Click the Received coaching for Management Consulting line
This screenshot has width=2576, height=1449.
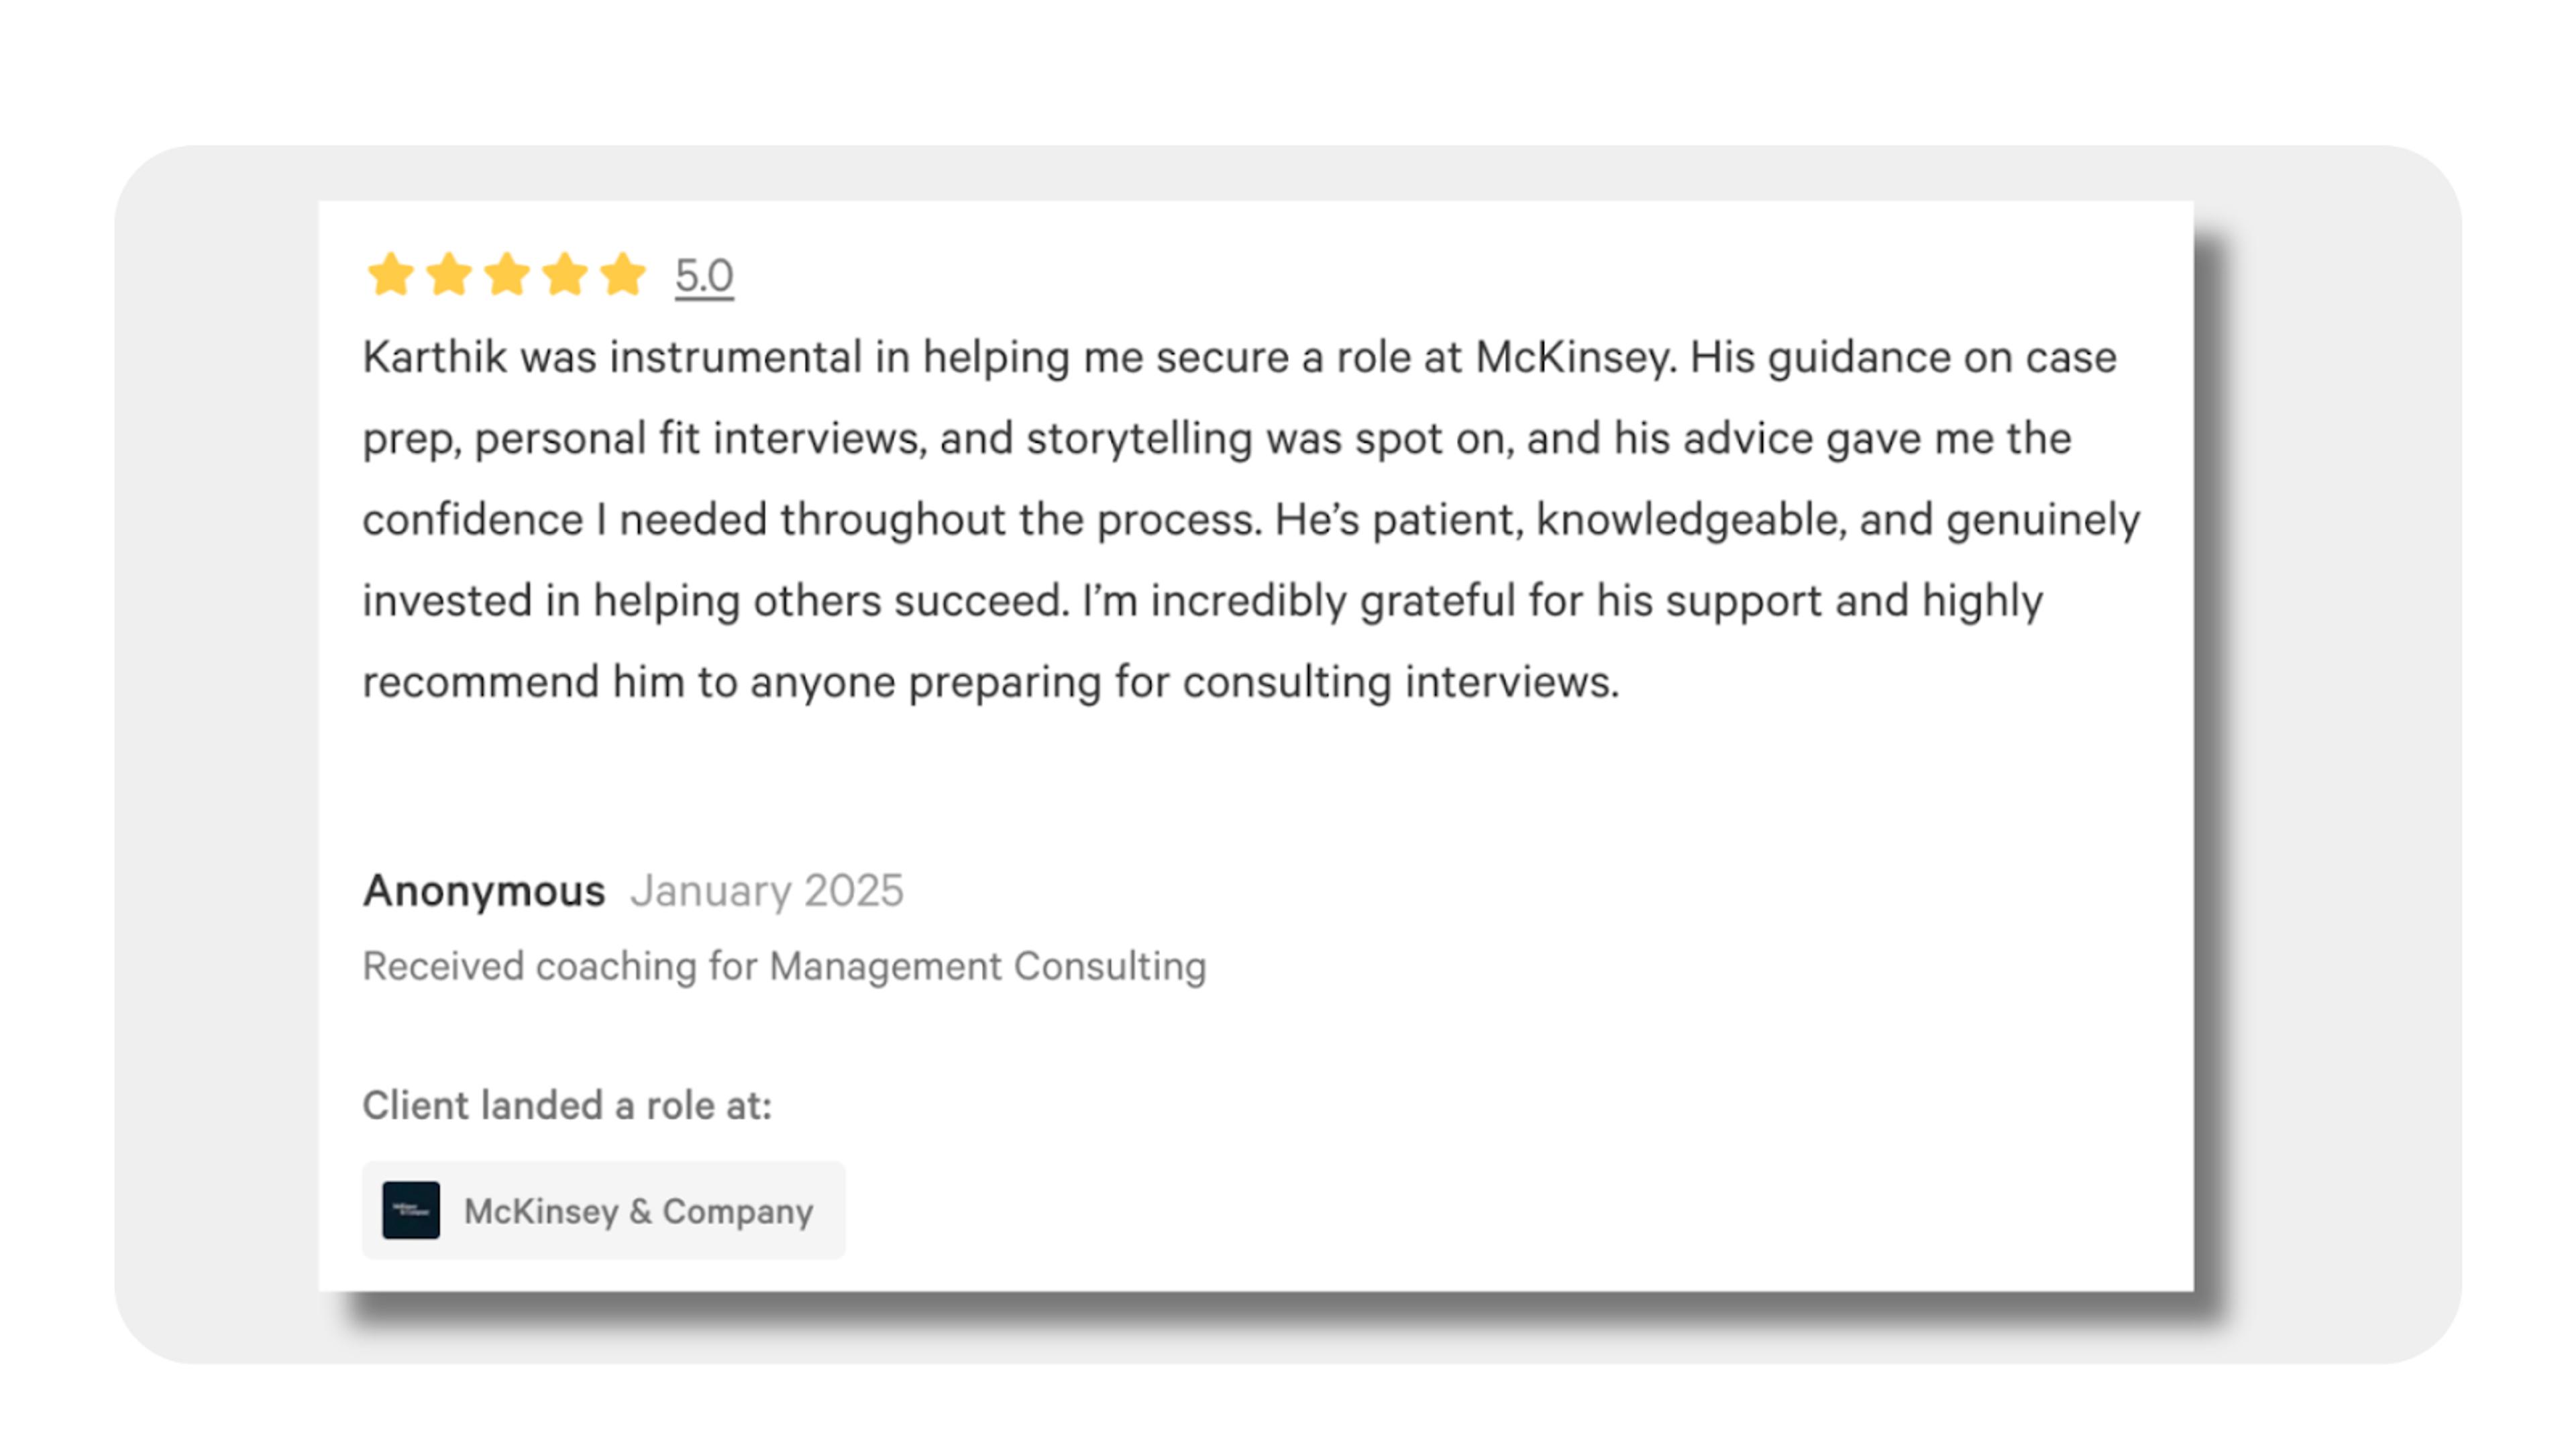[784, 966]
